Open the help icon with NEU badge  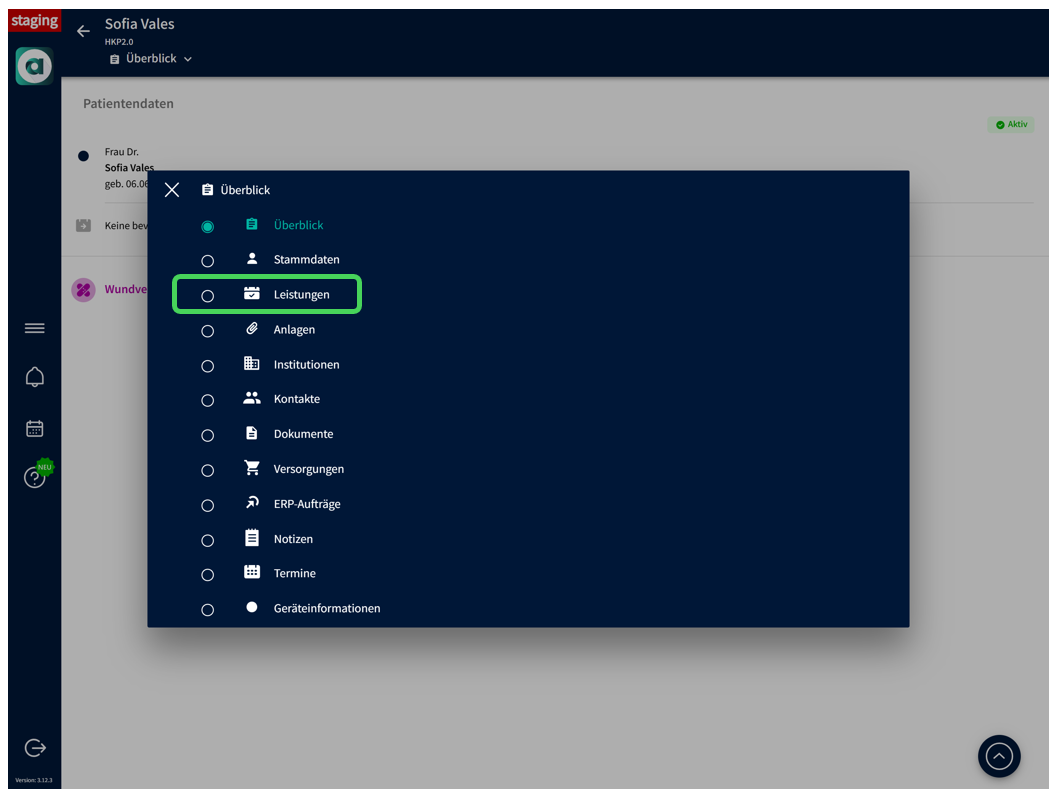tap(35, 477)
